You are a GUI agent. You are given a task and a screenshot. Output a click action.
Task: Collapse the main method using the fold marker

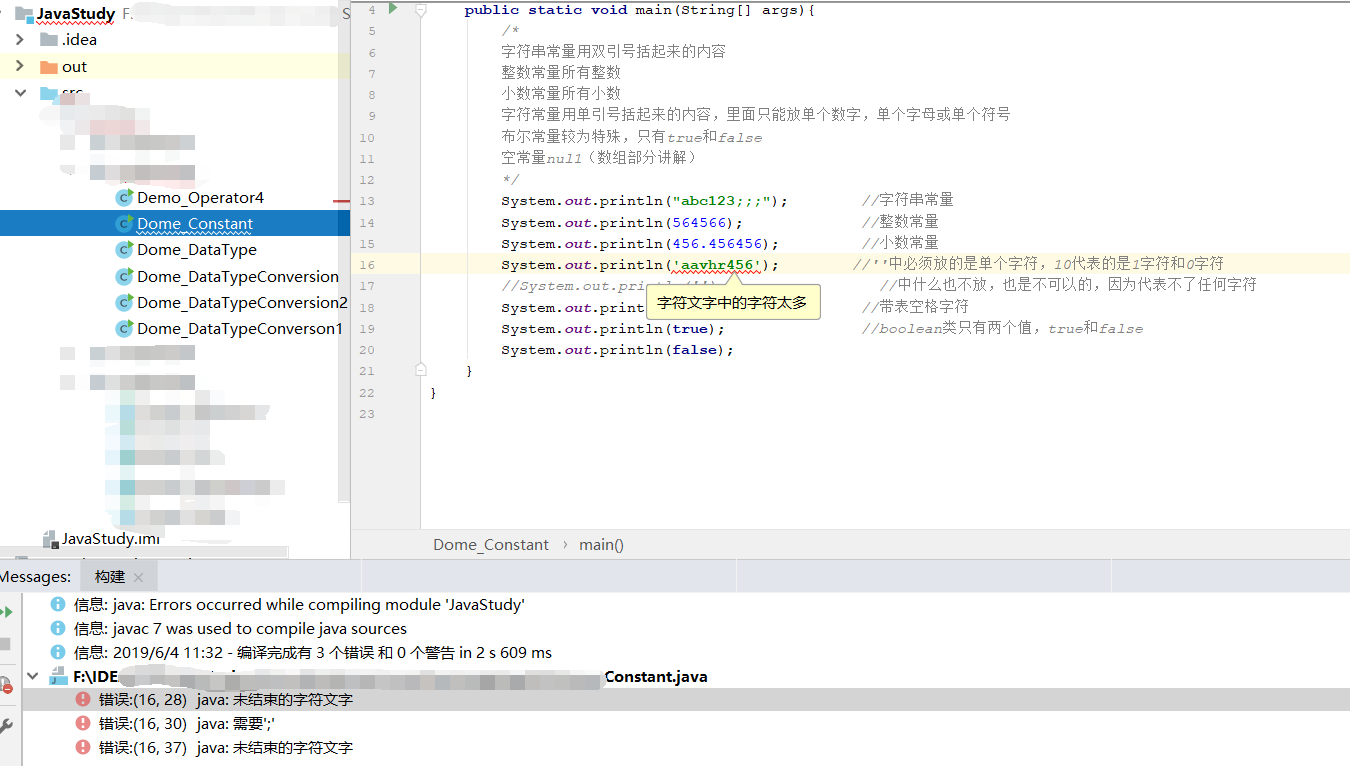point(421,9)
